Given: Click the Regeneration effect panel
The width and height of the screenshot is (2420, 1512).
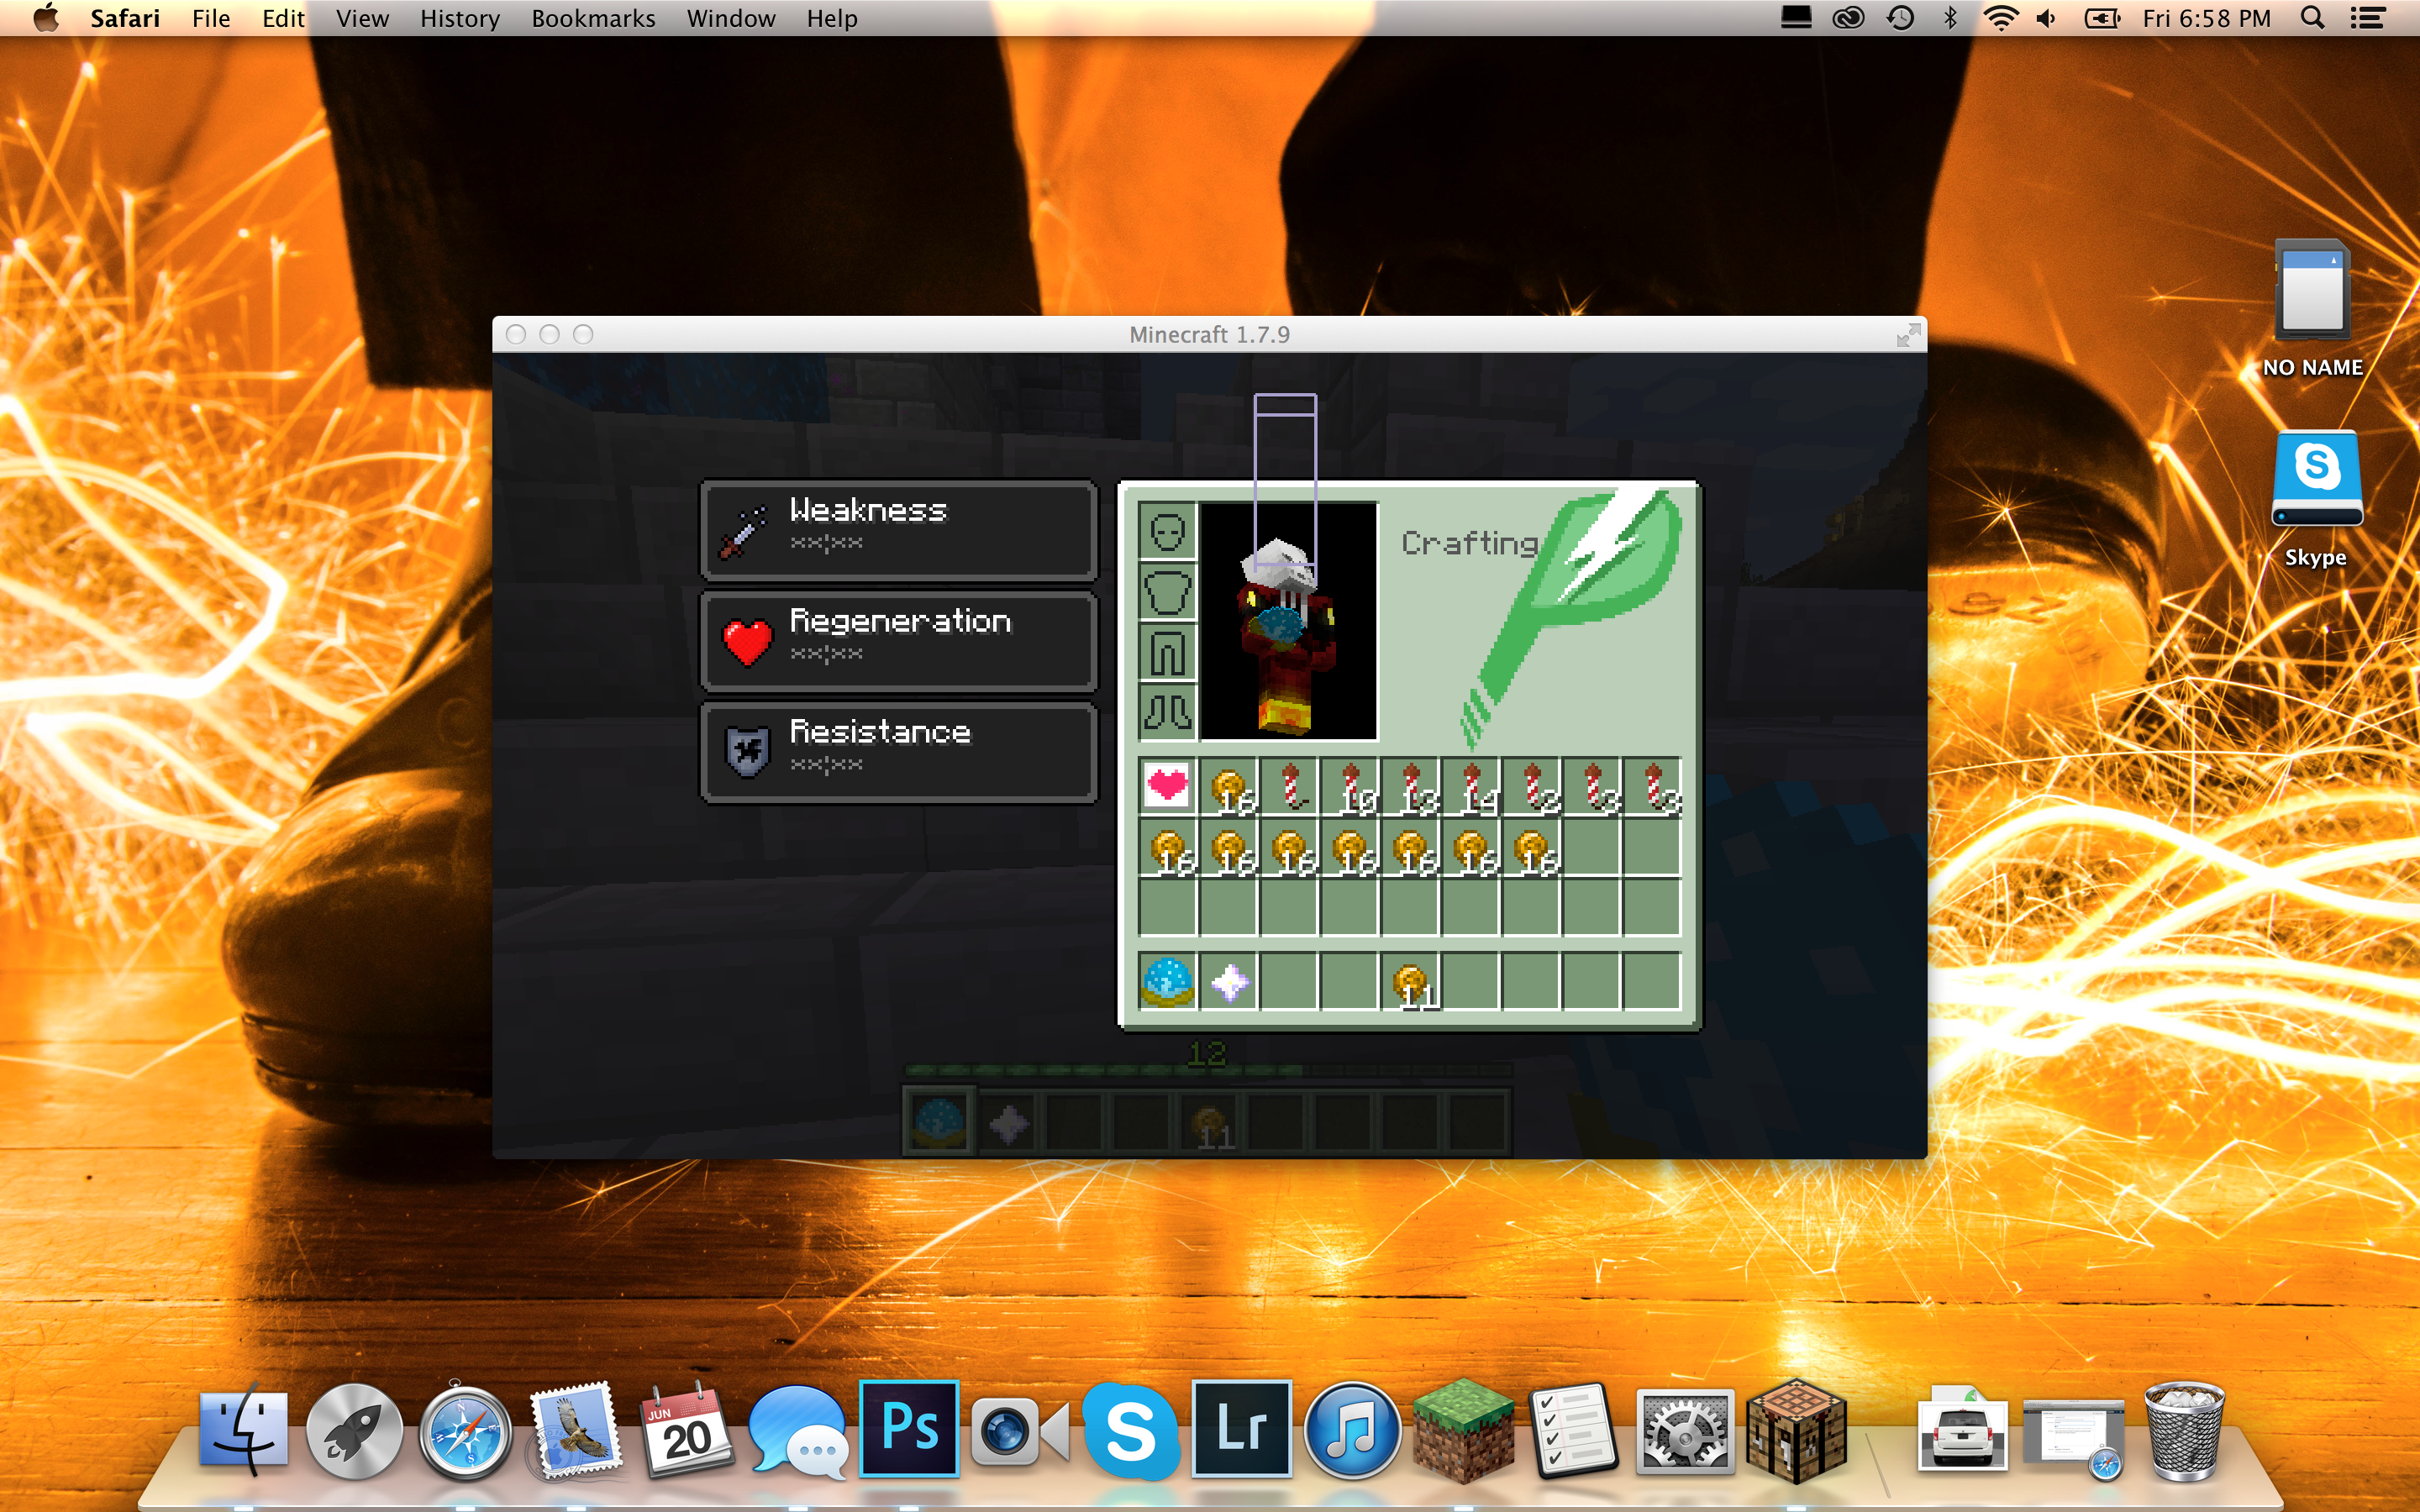Looking at the screenshot, I should click(x=898, y=640).
